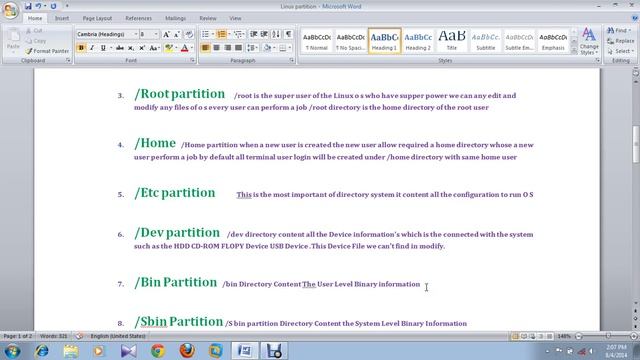640x360 pixels.
Task: Open Firefox from the taskbar
Action: (187, 351)
